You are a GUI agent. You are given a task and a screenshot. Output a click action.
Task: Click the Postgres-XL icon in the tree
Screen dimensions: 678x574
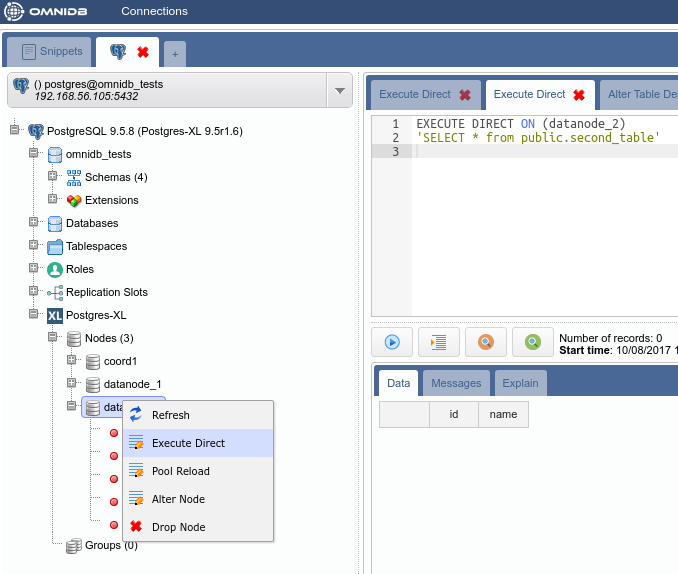pyautogui.click(x=55, y=315)
